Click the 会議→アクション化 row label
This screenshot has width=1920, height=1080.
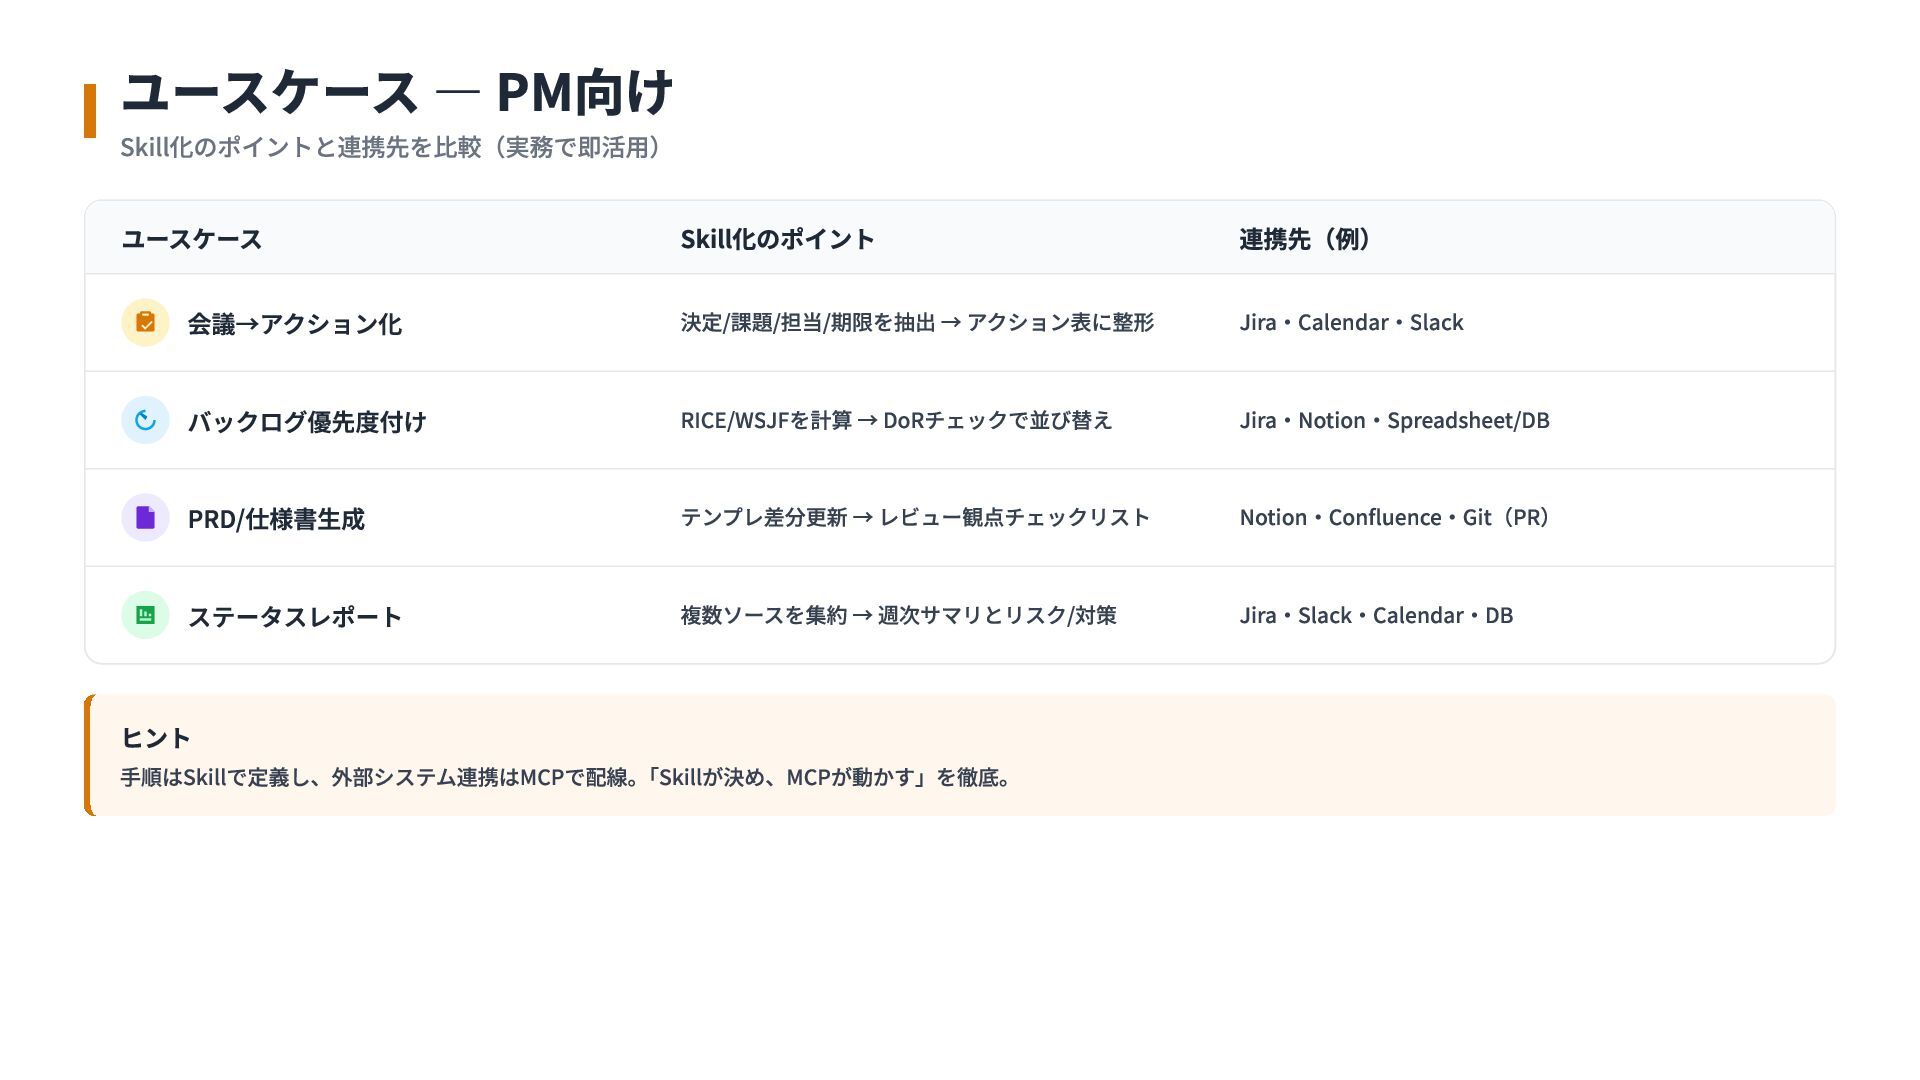[x=294, y=324]
